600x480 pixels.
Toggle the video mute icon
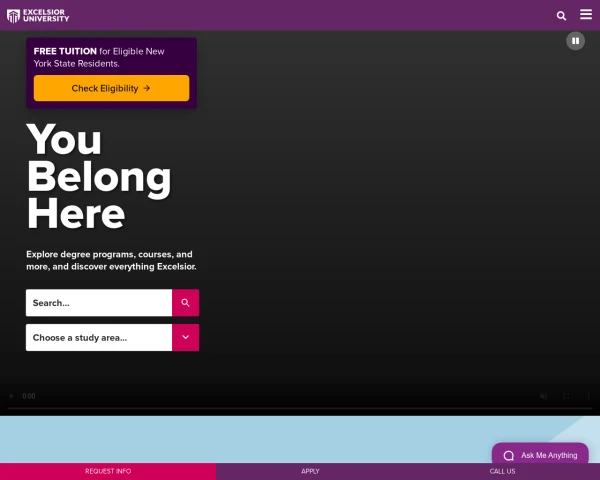tap(543, 396)
